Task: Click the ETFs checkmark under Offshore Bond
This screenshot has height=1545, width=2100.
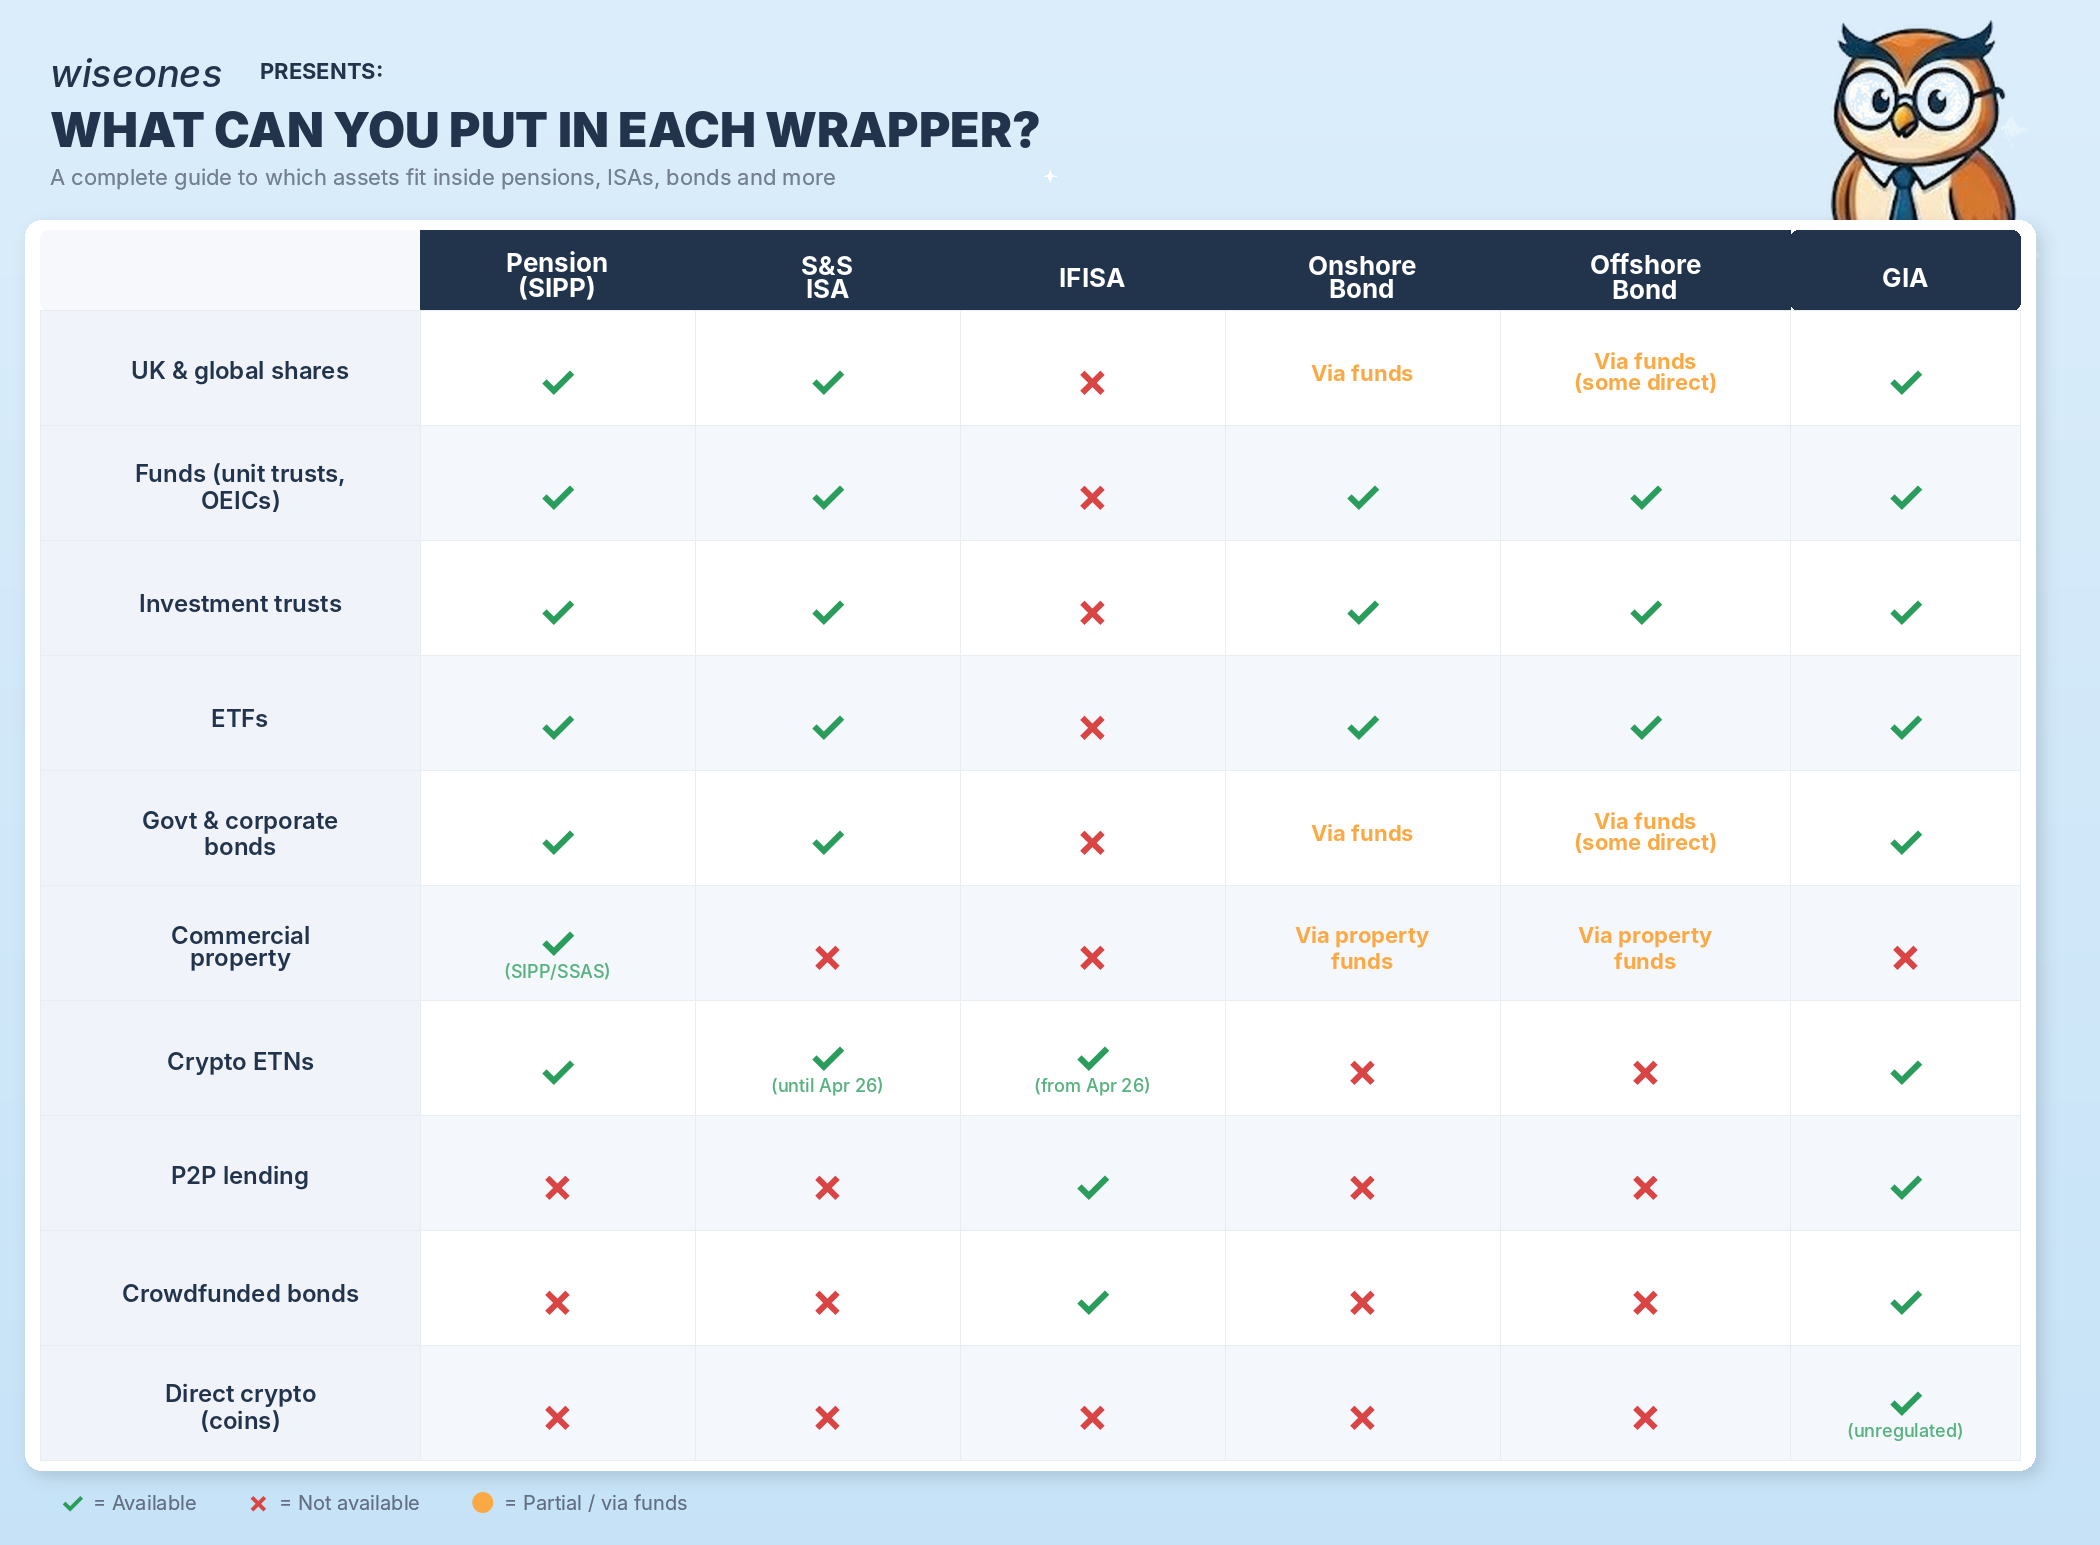Action: pyautogui.click(x=1645, y=727)
